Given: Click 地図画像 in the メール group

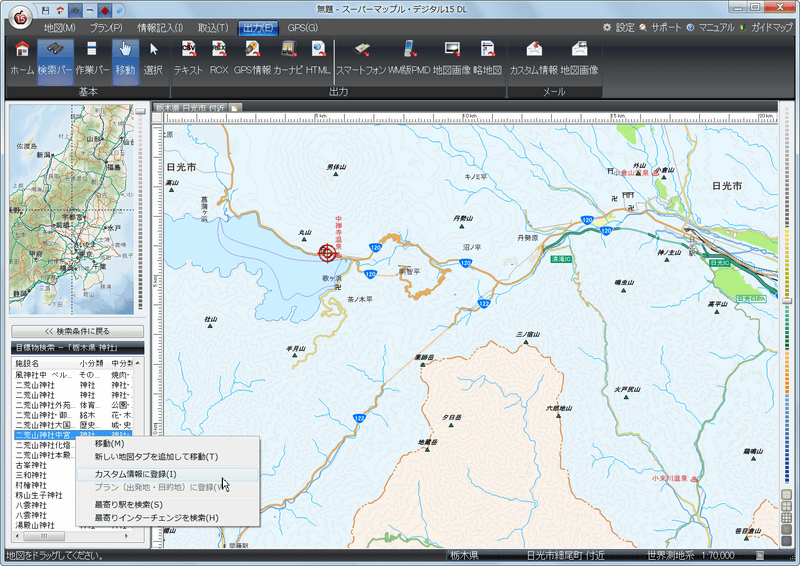Looking at the screenshot, I should click(x=580, y=59).
